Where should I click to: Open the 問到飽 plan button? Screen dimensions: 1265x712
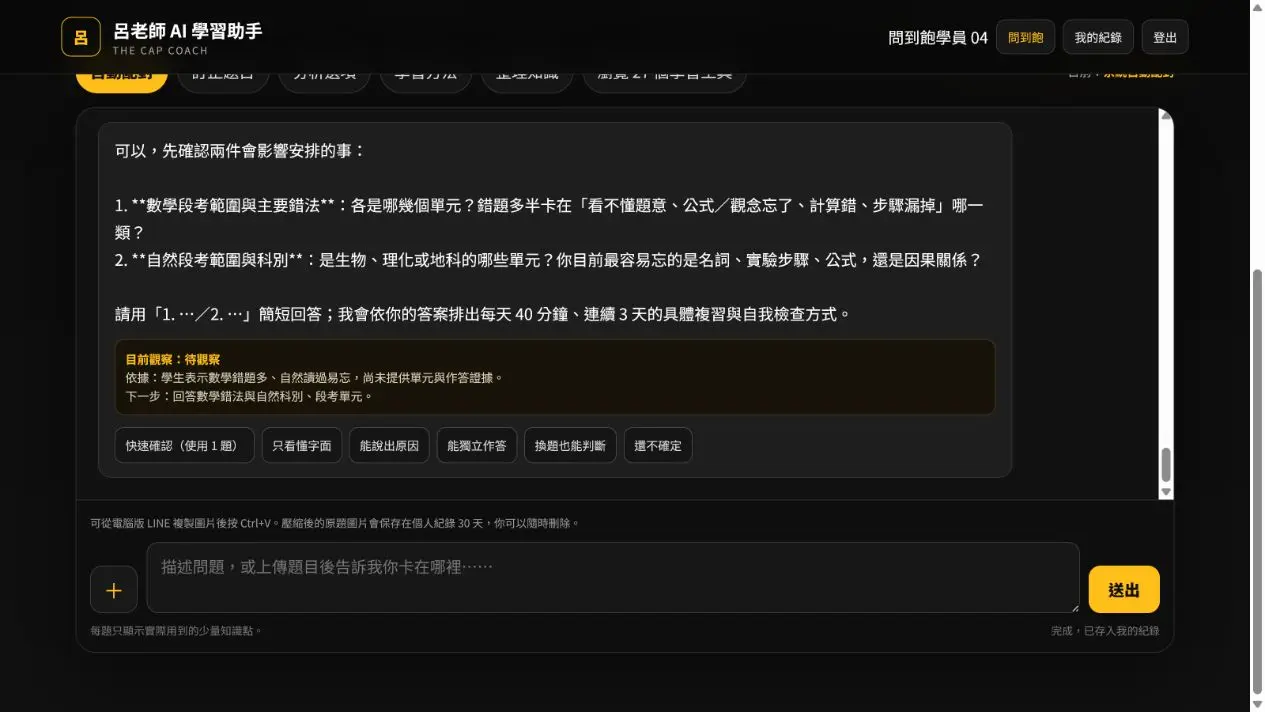[1025, 37]
